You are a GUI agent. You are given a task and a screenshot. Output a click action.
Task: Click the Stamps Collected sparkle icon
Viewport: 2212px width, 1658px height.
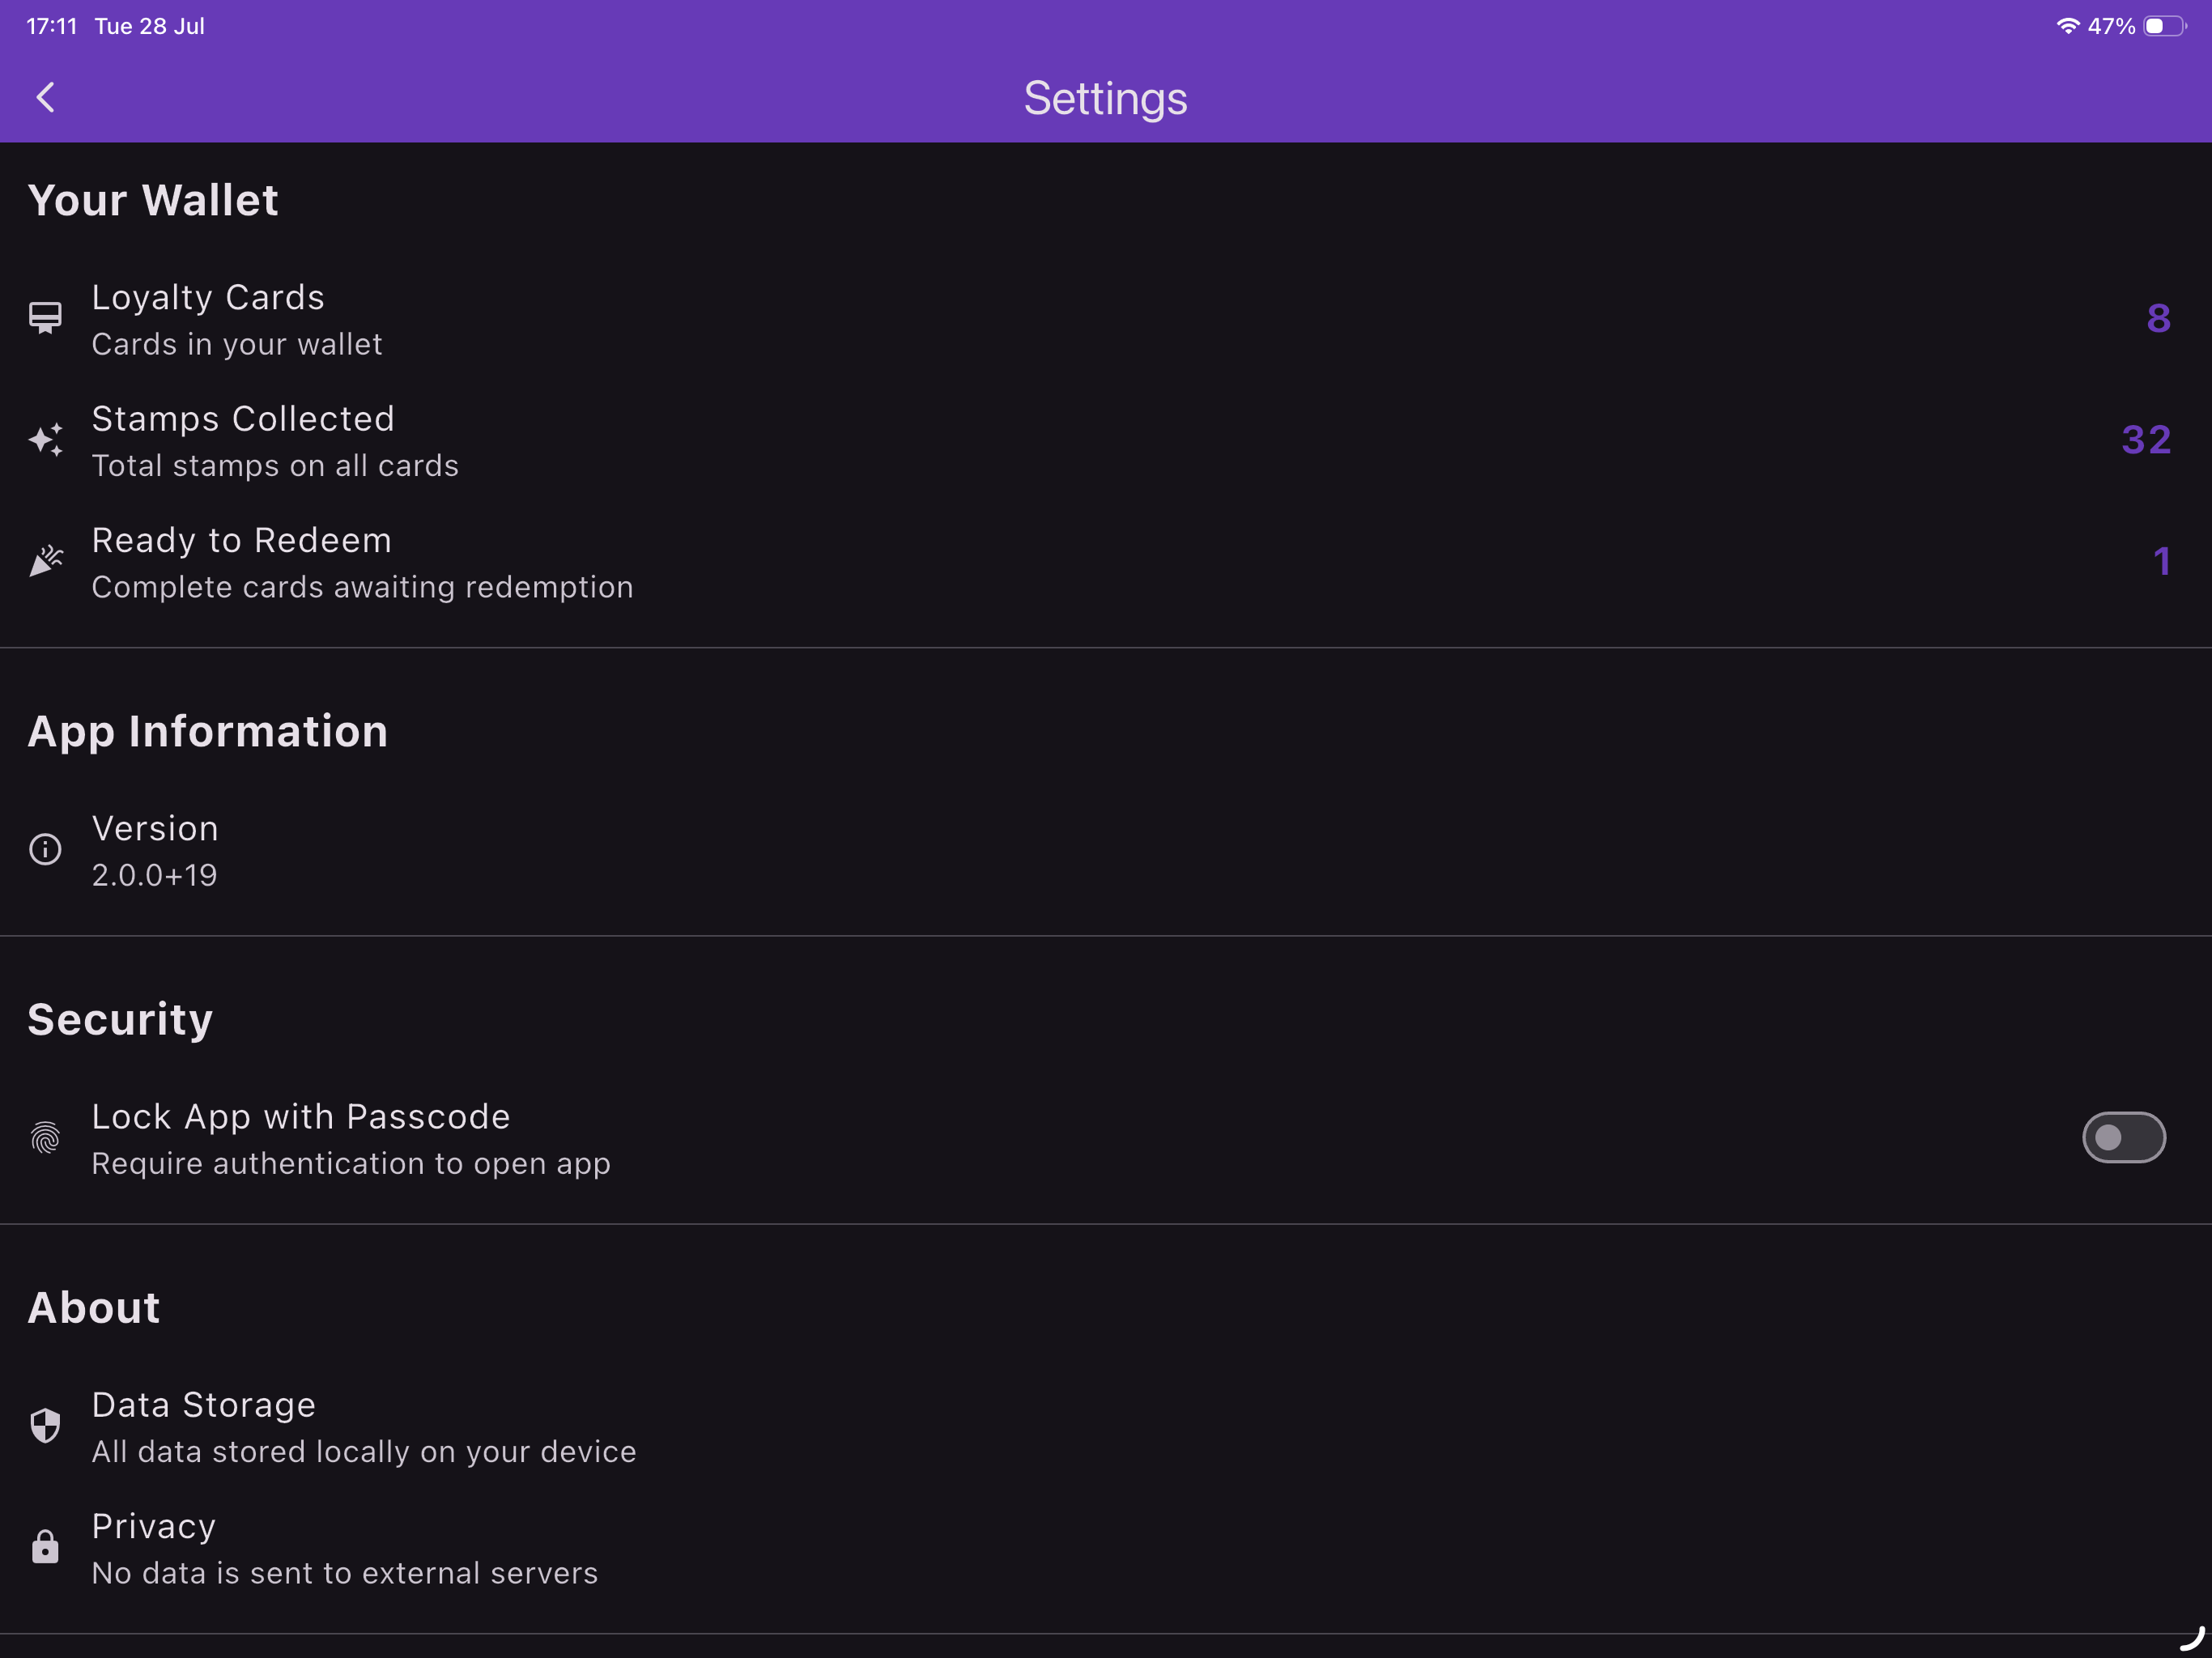45,440
